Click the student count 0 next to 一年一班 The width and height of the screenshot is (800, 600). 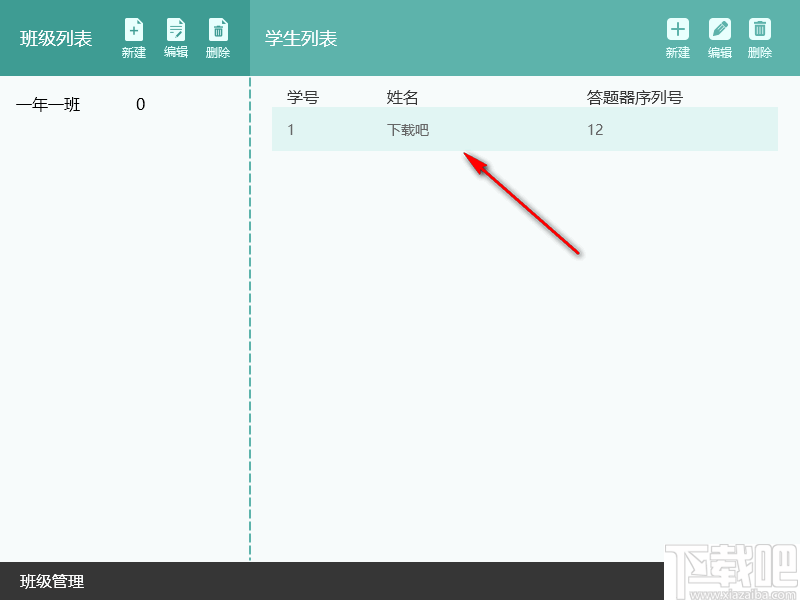pyautogui.click(x=141, y=104)
